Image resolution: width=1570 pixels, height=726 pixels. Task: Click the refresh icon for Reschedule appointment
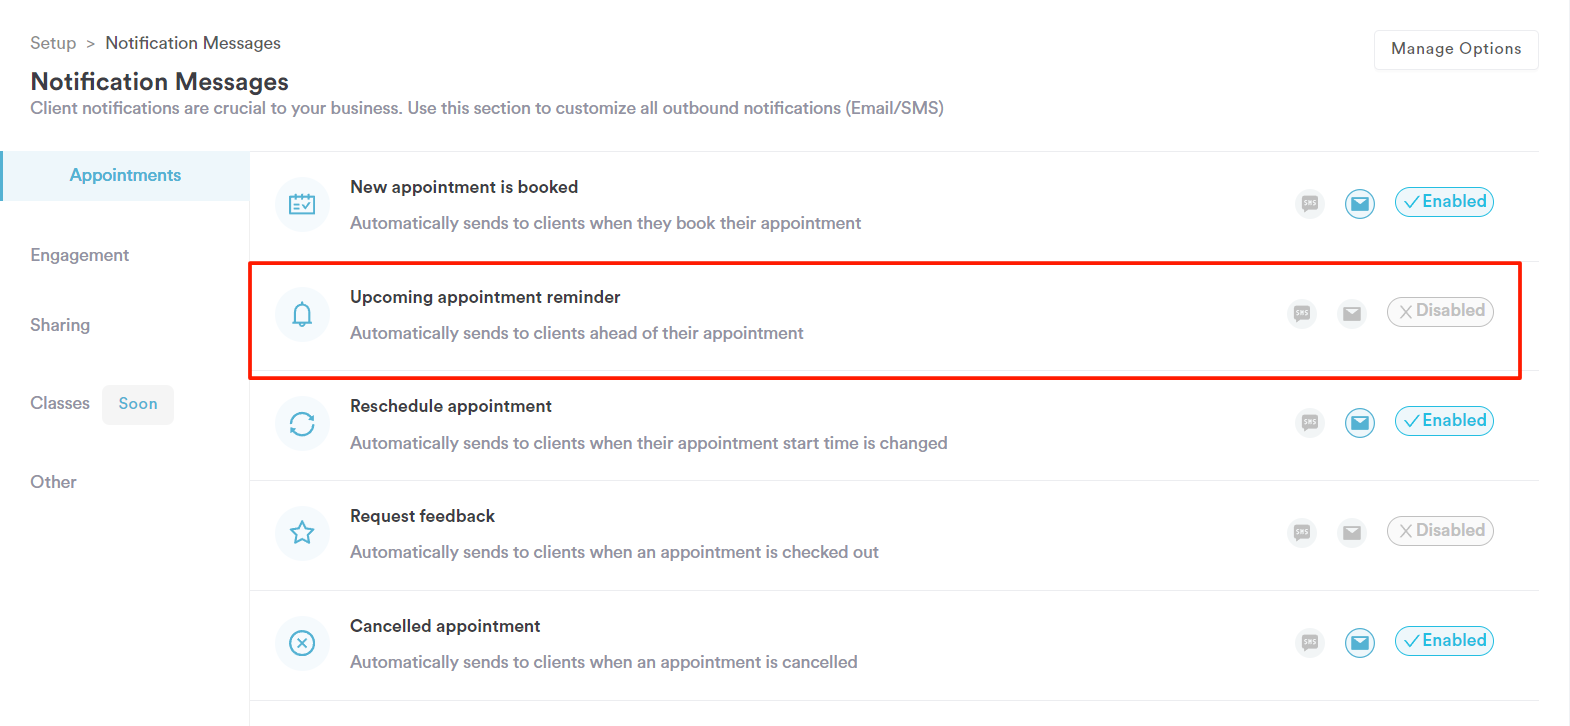302,424
